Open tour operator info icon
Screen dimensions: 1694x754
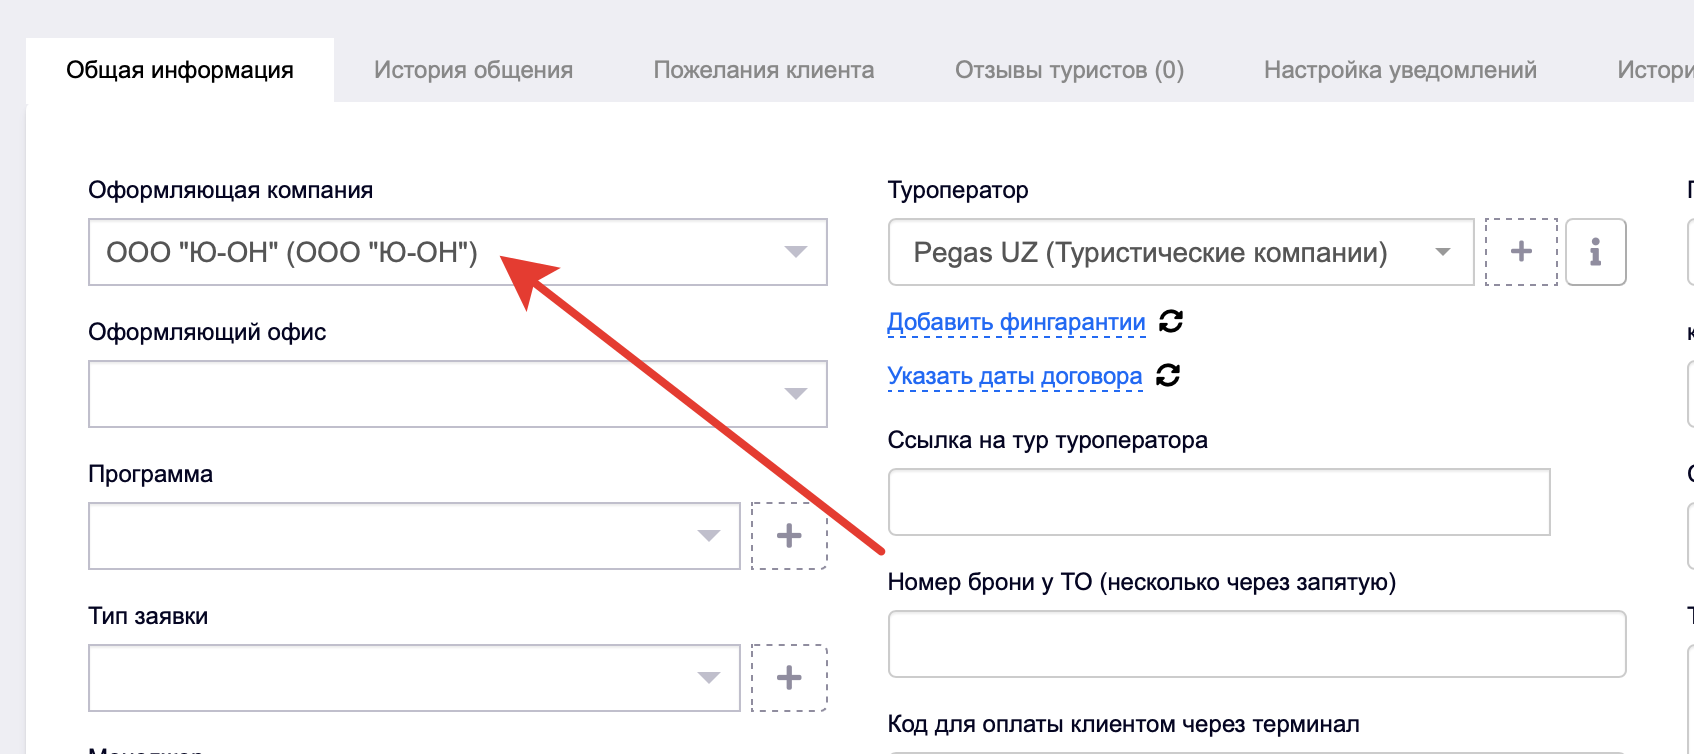click(1595, 252)
